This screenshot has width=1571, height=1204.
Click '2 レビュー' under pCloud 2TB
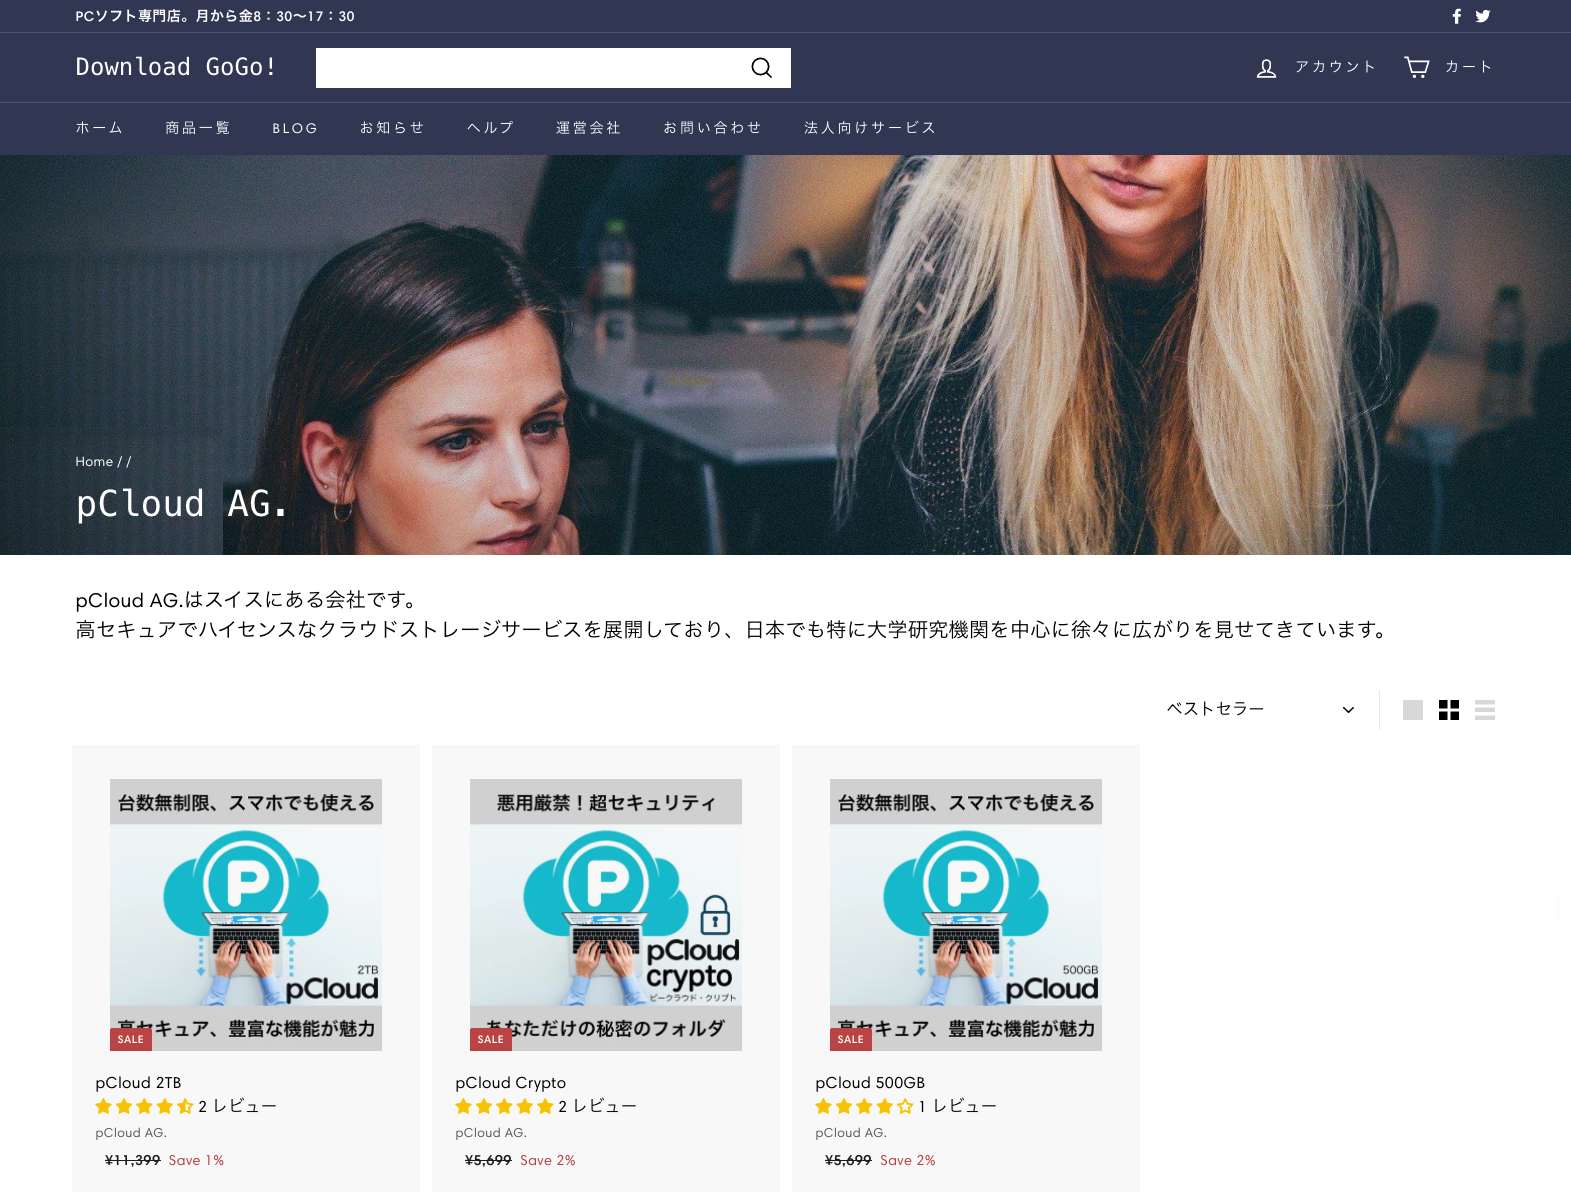point(237,1106)
